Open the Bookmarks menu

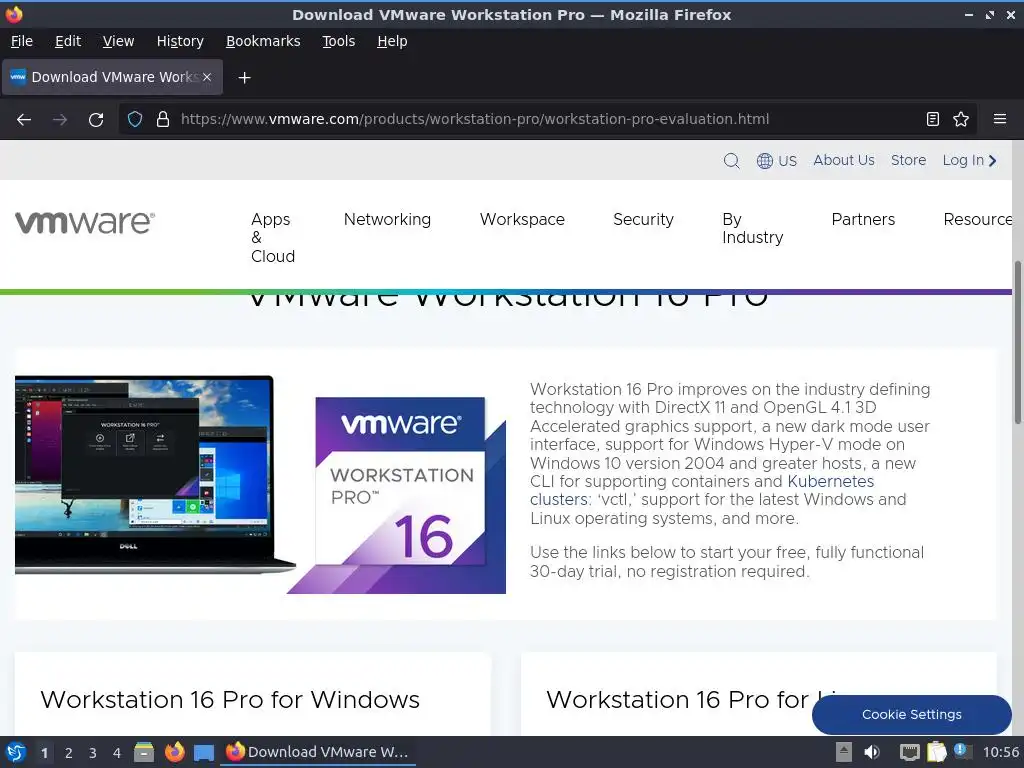(263, 41)
